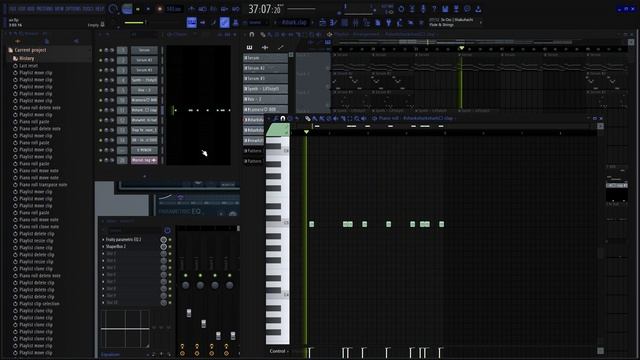
Task: Mute the first Serum channel
Action: (101, 50)
